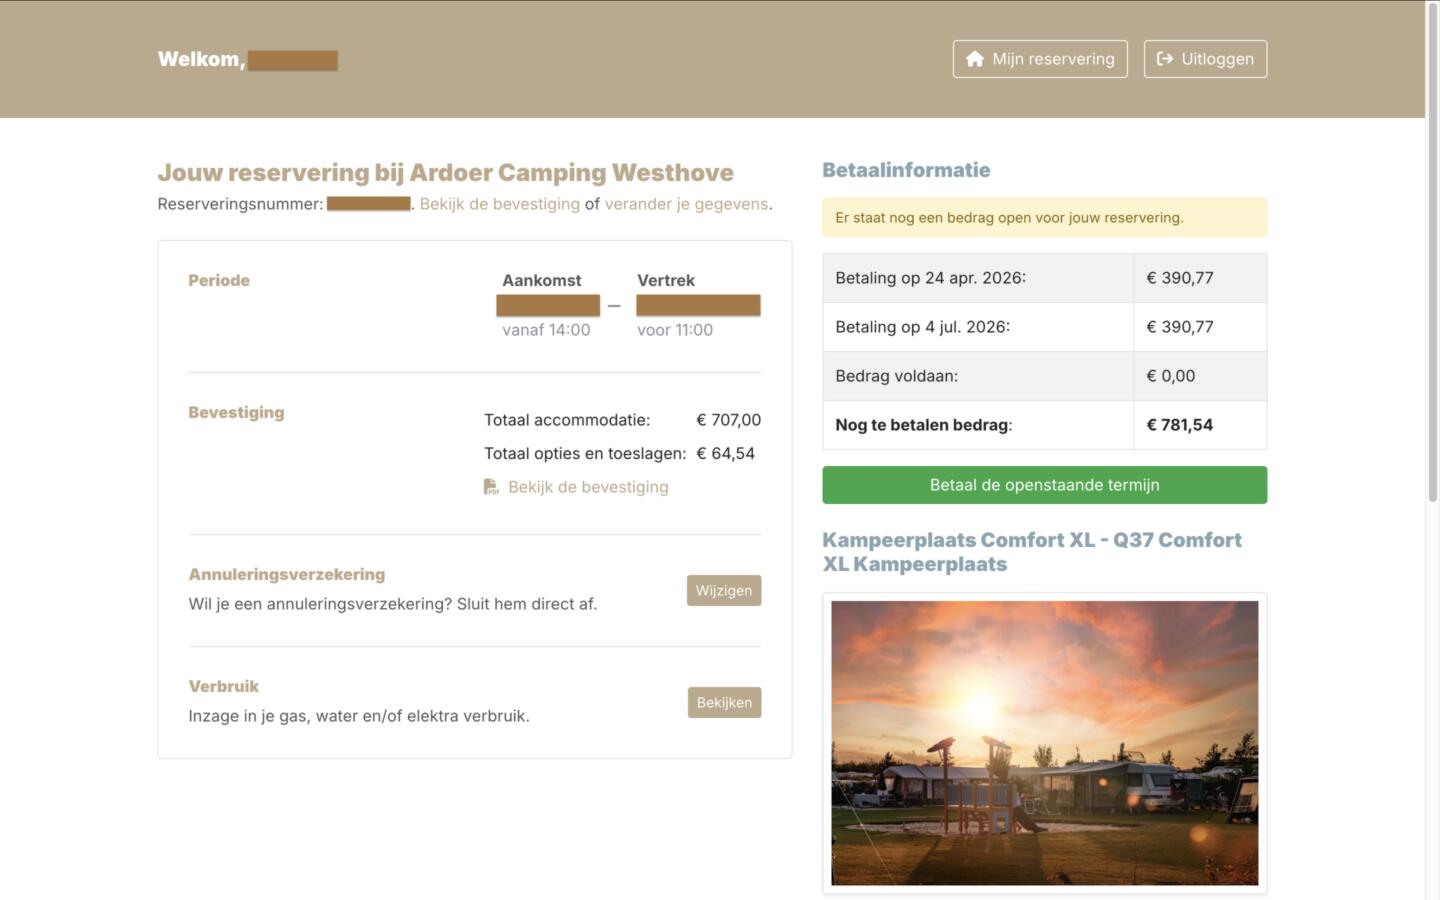Open the confirmation link beside the reservation number
Viewport: 1440px width, 900px height.
[x=499, y=204]
